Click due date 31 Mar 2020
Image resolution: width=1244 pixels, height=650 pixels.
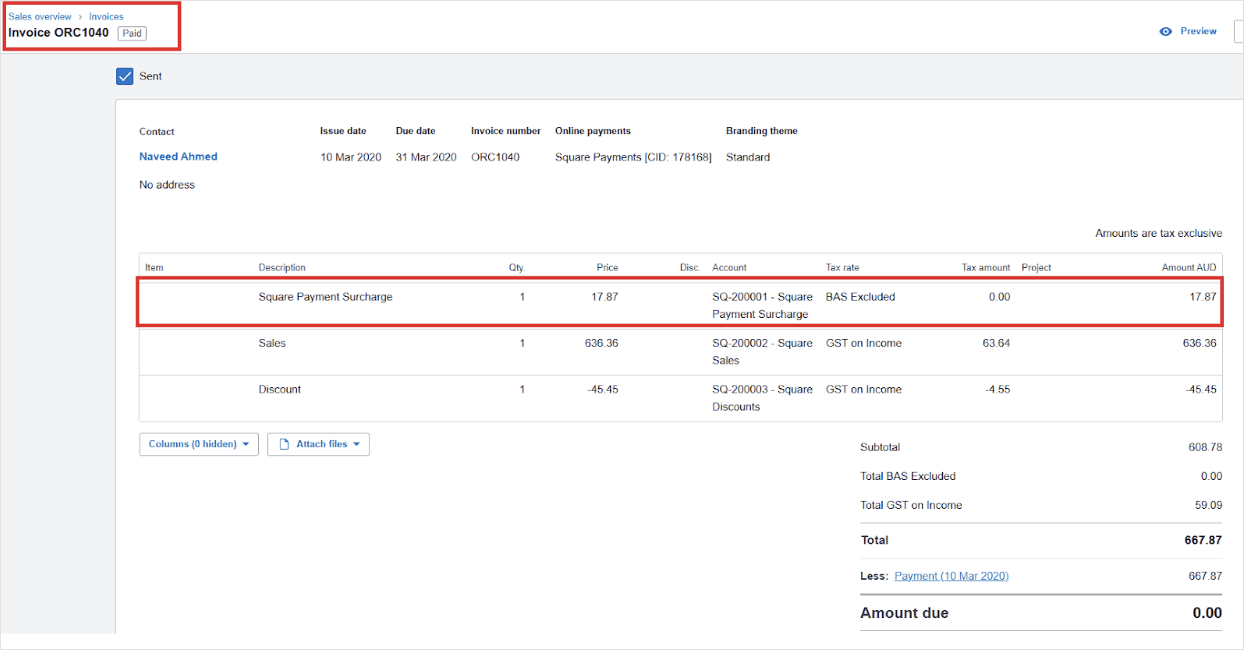point(426,157)
